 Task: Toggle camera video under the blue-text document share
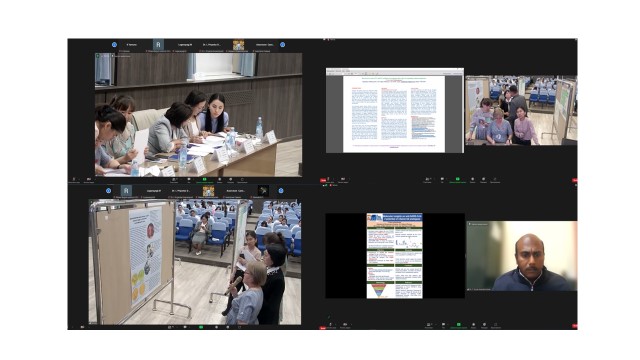(x=343, y=180)
